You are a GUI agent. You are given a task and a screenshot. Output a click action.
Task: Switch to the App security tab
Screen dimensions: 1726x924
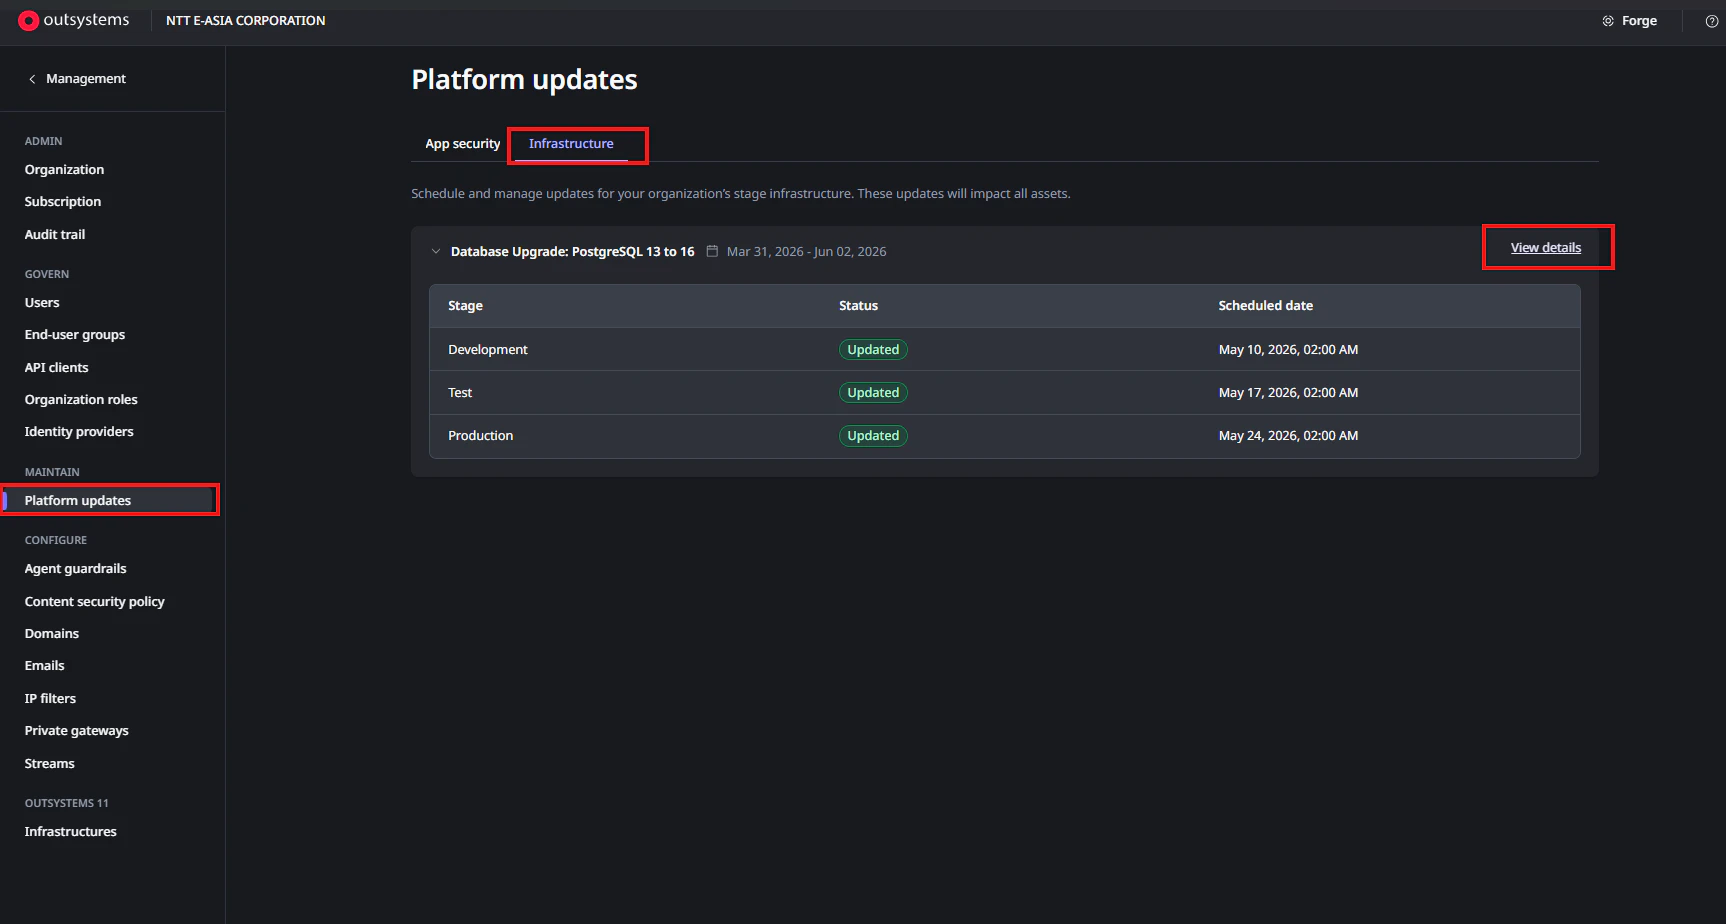tap(463, 144)
